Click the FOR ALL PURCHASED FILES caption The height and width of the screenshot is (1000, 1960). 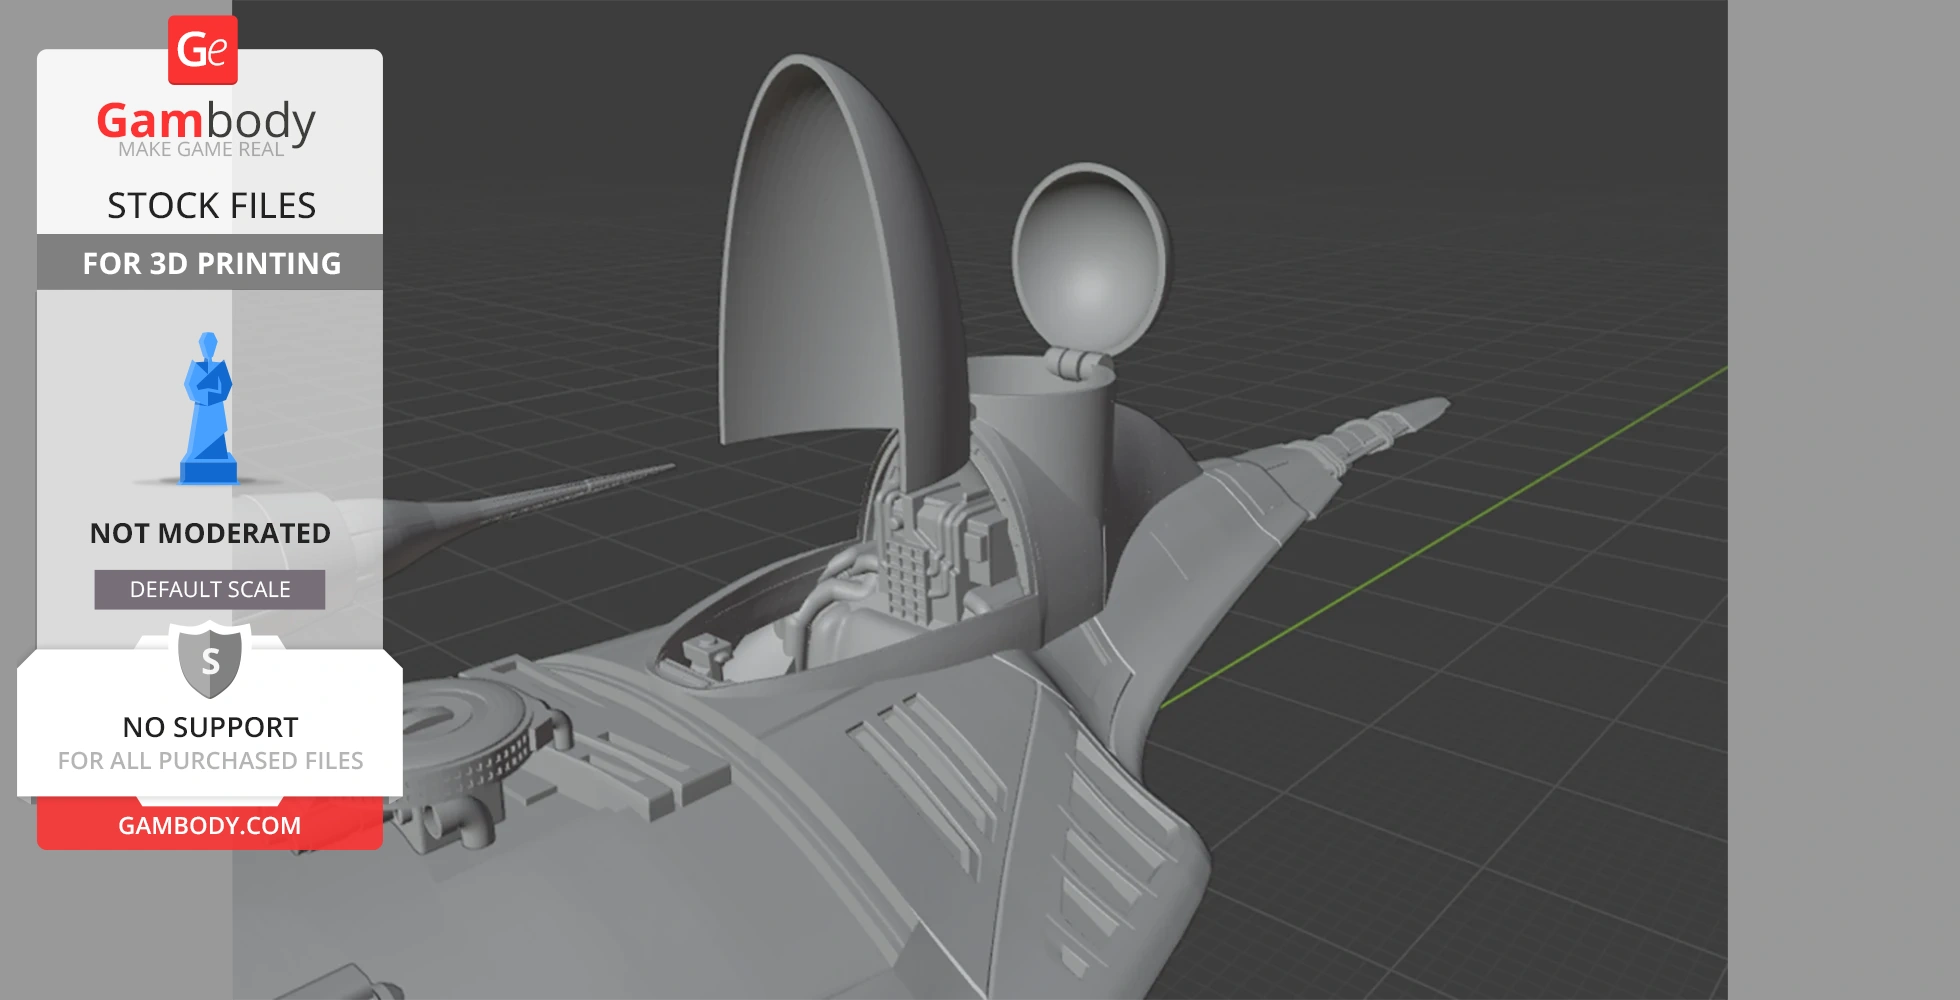pyautogui.click(x=210, y=761)
